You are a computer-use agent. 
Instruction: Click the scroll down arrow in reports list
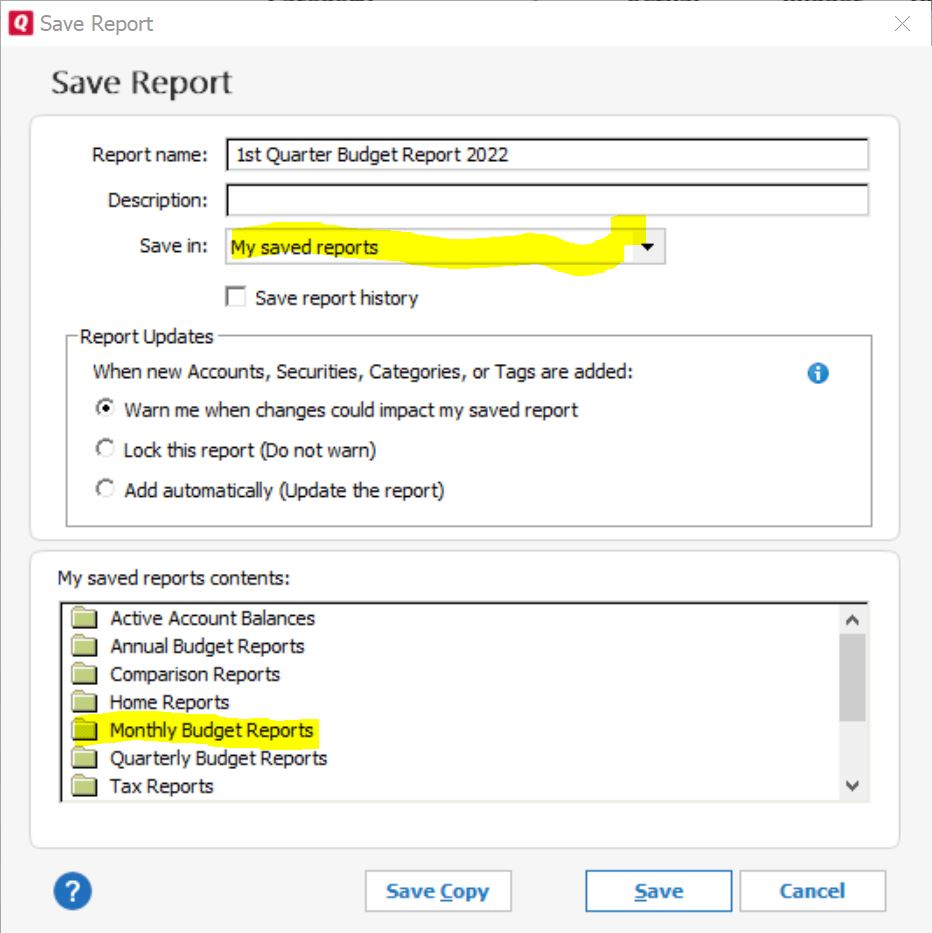pos(852,786)
